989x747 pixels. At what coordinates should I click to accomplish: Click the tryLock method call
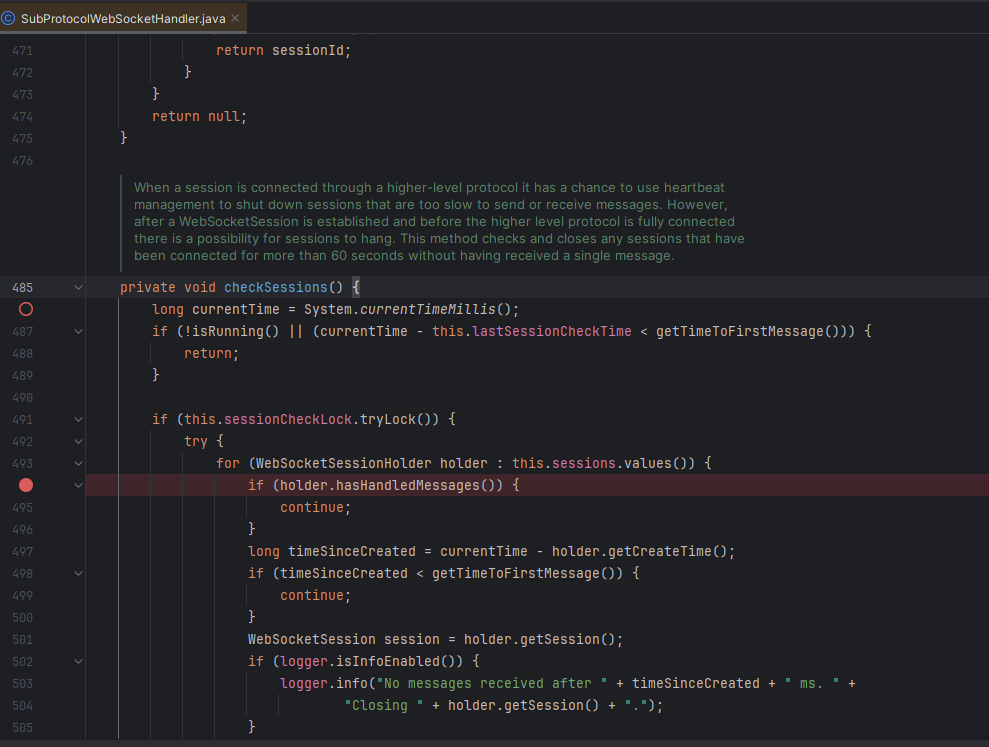click(387, 419)
